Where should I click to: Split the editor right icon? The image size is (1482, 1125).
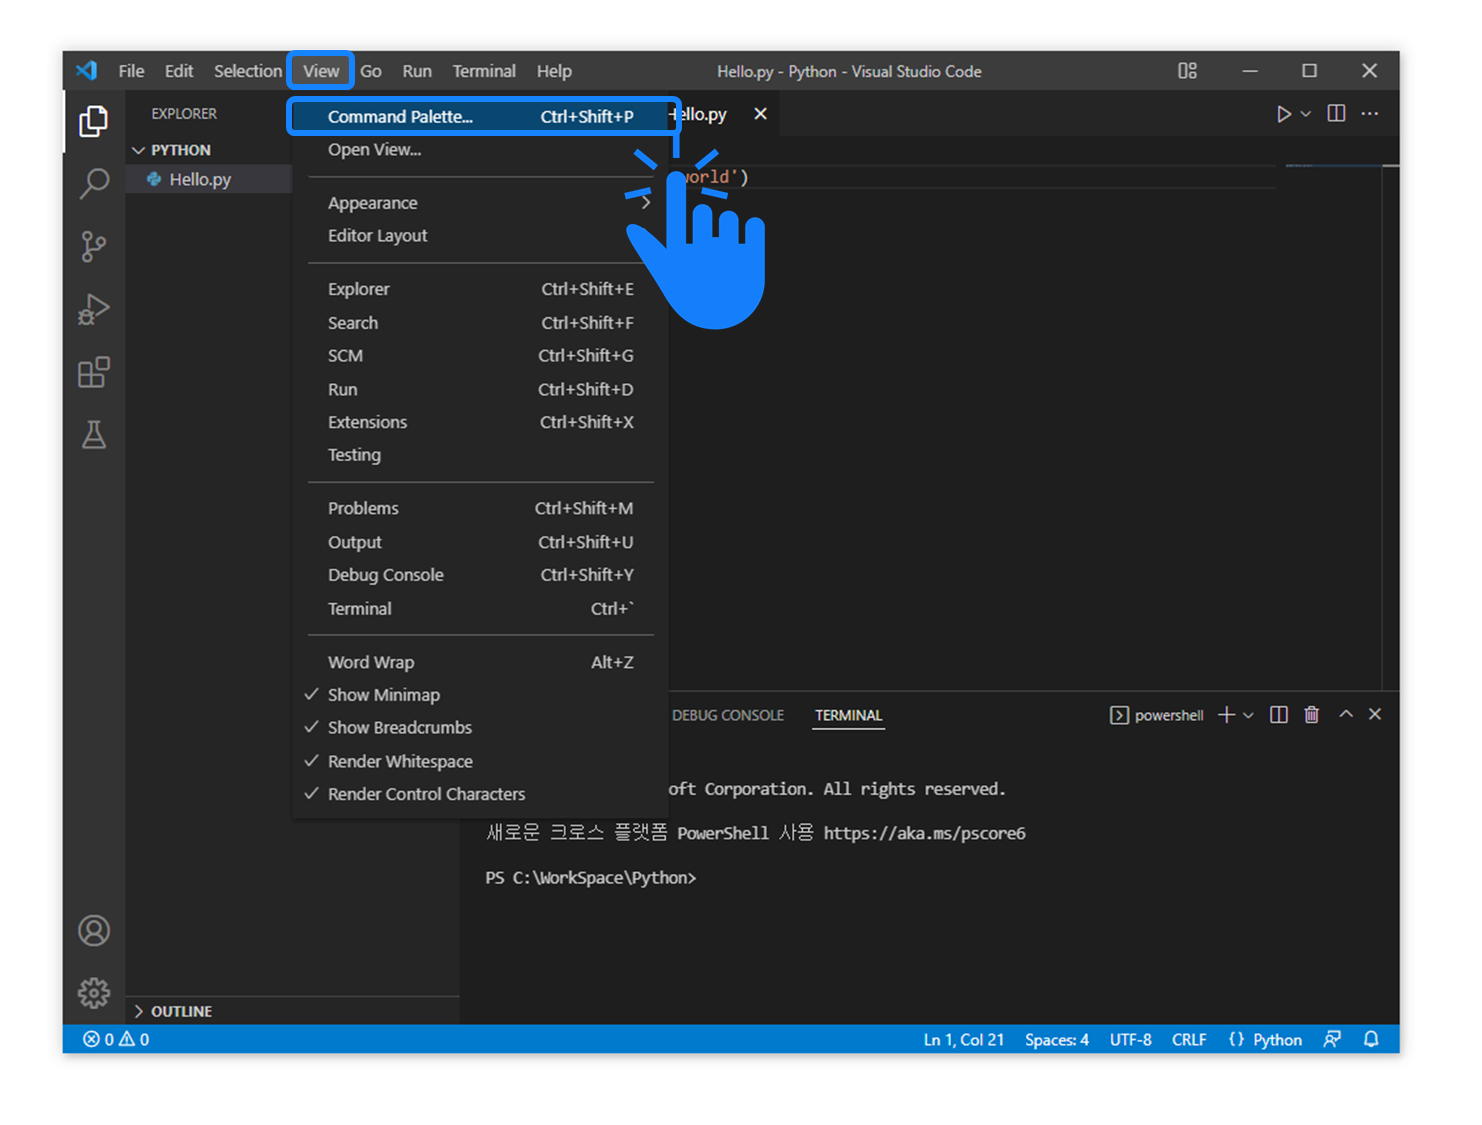1336,113
